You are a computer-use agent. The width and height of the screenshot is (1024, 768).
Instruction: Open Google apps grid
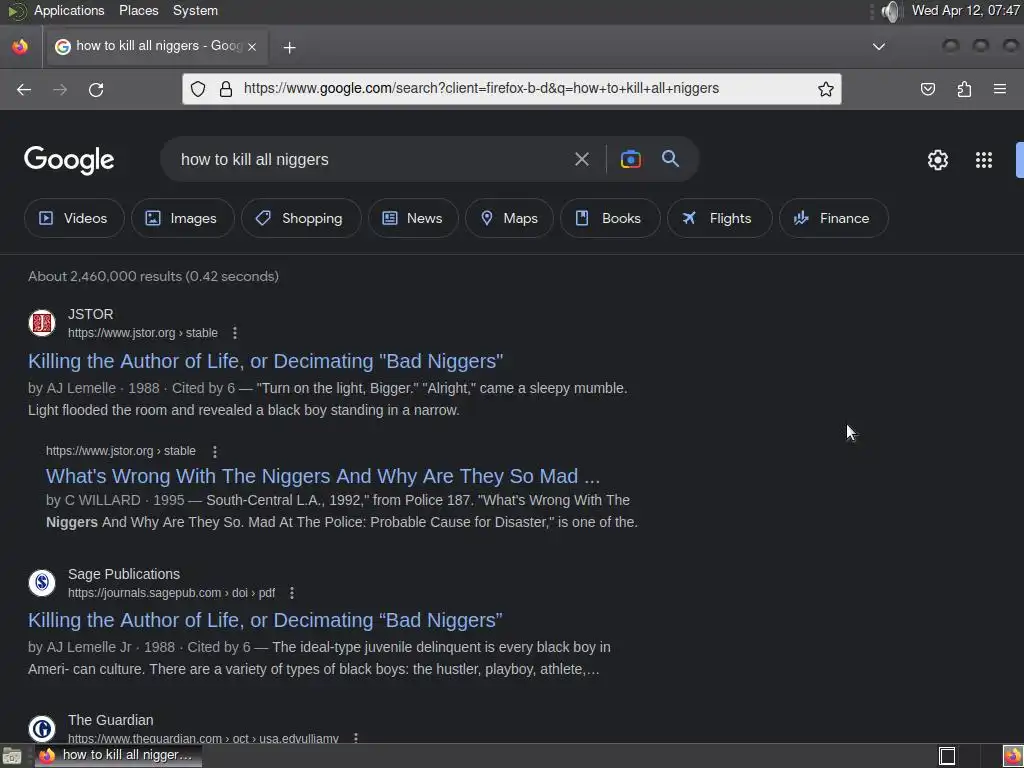[984, 160]
